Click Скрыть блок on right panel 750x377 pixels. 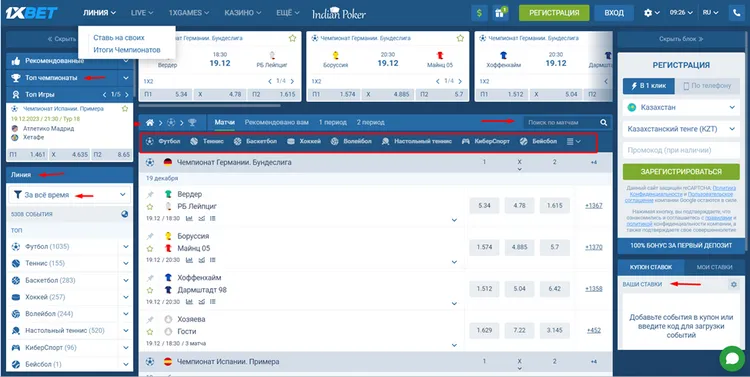[681, 39]
